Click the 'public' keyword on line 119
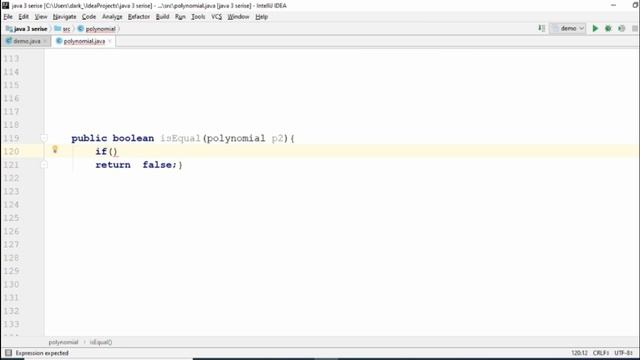Image resolution: width=640 pixels, height=360 pixels. point(89,138)
